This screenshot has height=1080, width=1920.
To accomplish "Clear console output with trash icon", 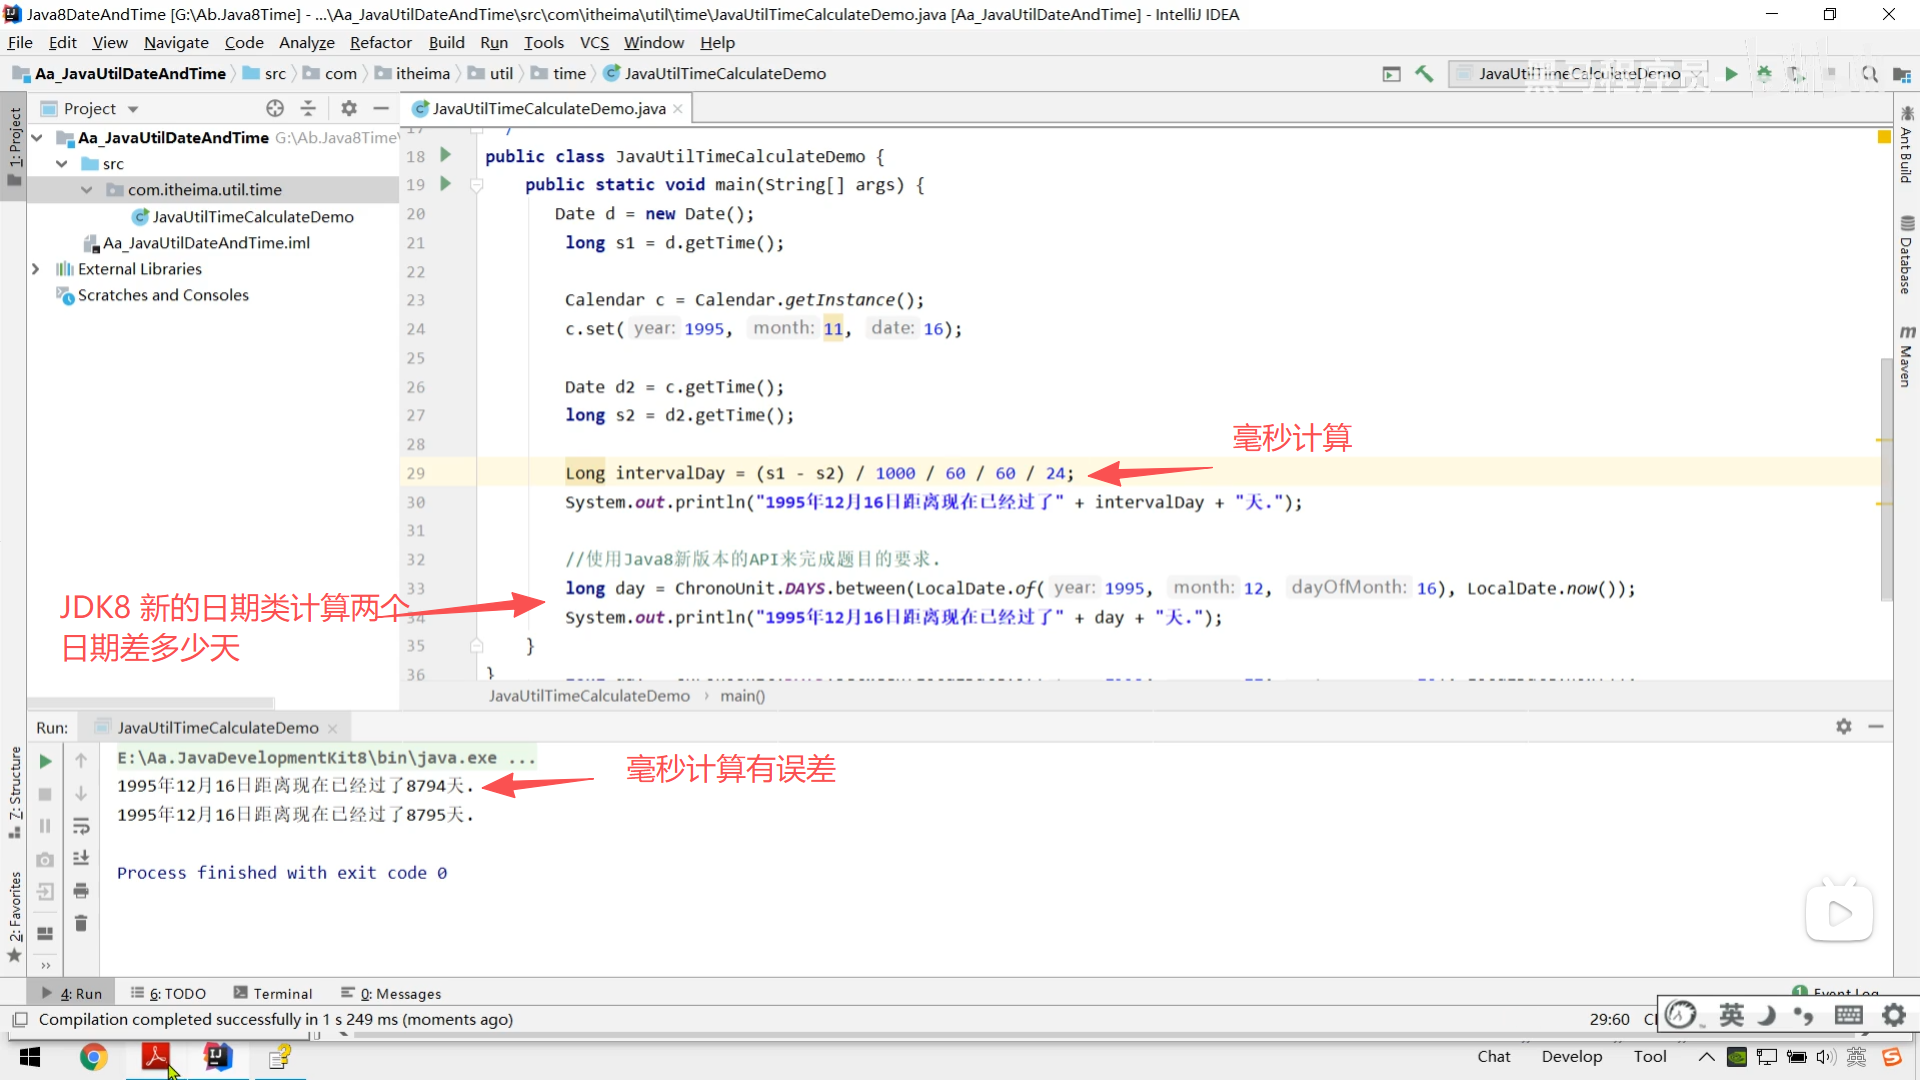I will [81, 923].
